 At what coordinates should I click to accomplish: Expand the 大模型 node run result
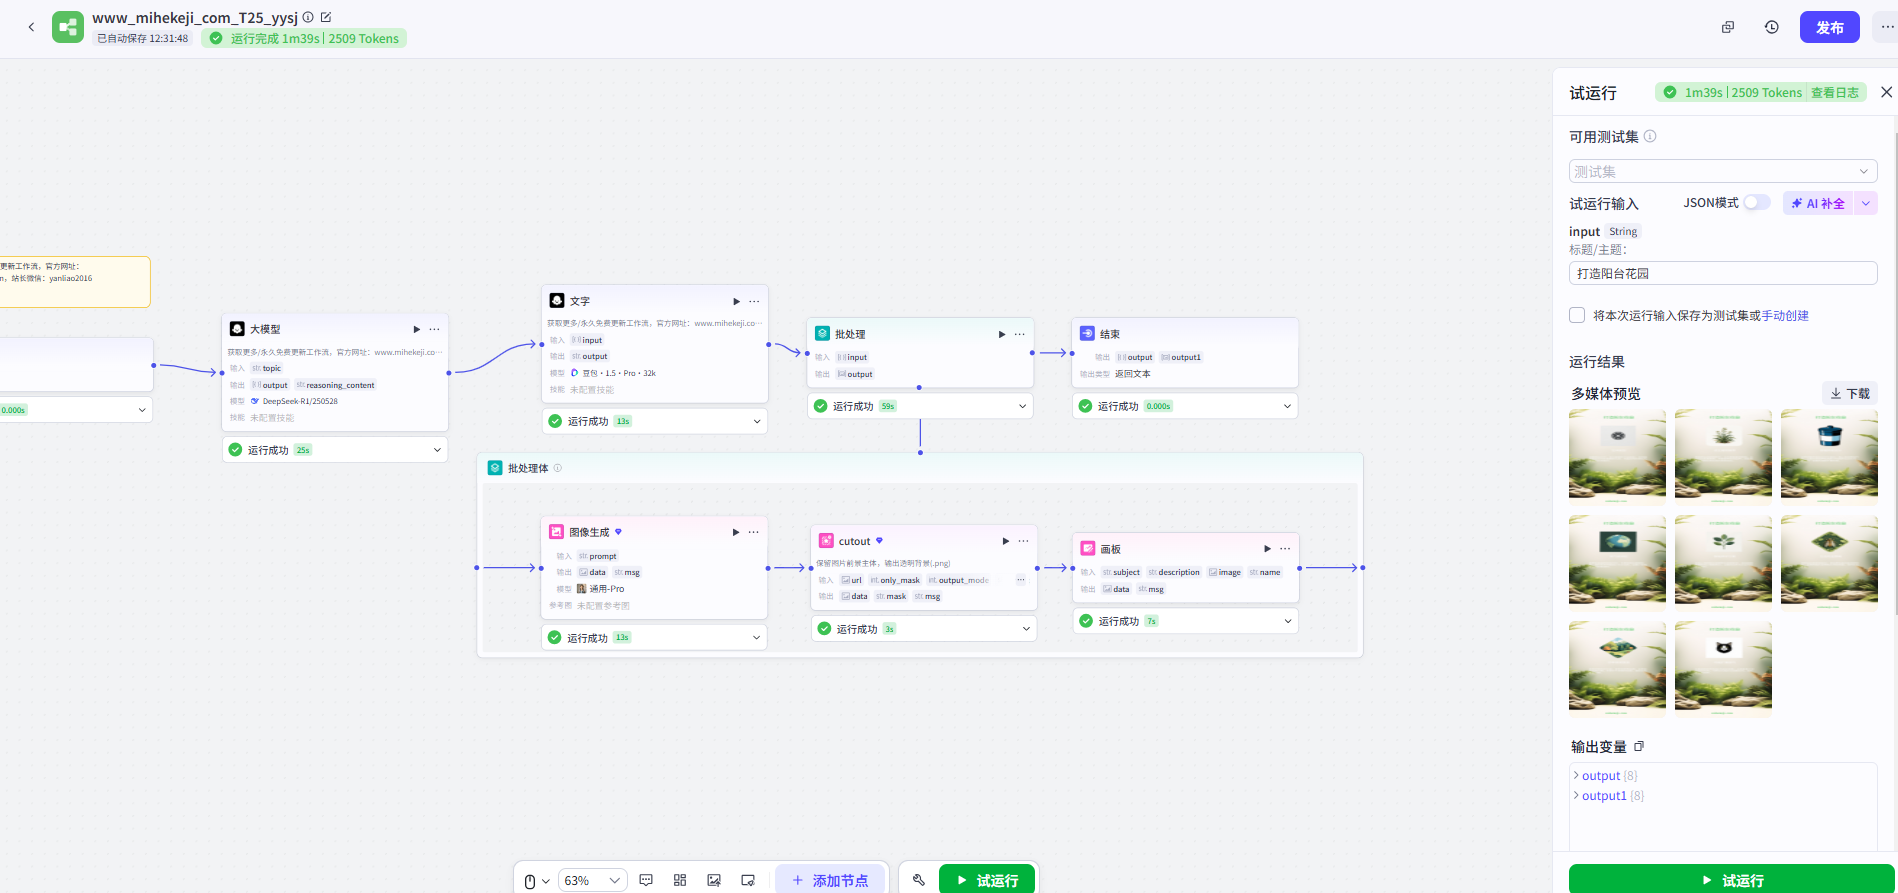click(437, 450)
